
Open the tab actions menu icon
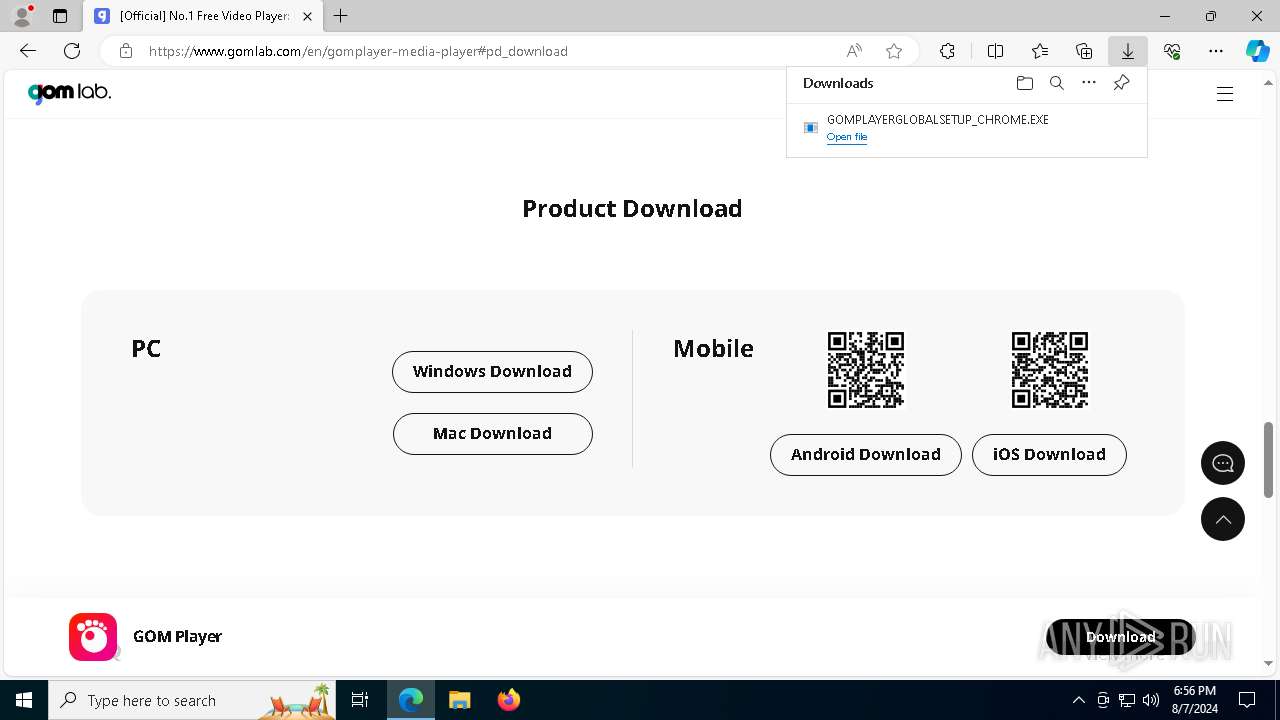coord(60,16)
